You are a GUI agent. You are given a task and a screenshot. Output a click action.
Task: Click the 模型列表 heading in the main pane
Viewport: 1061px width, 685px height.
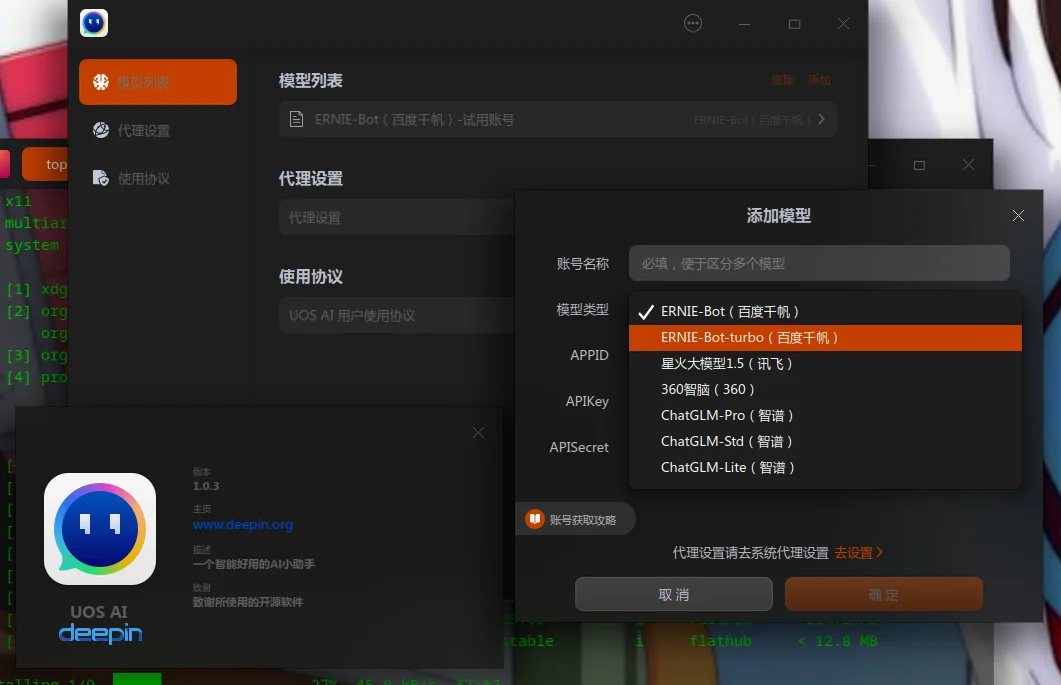311,81
